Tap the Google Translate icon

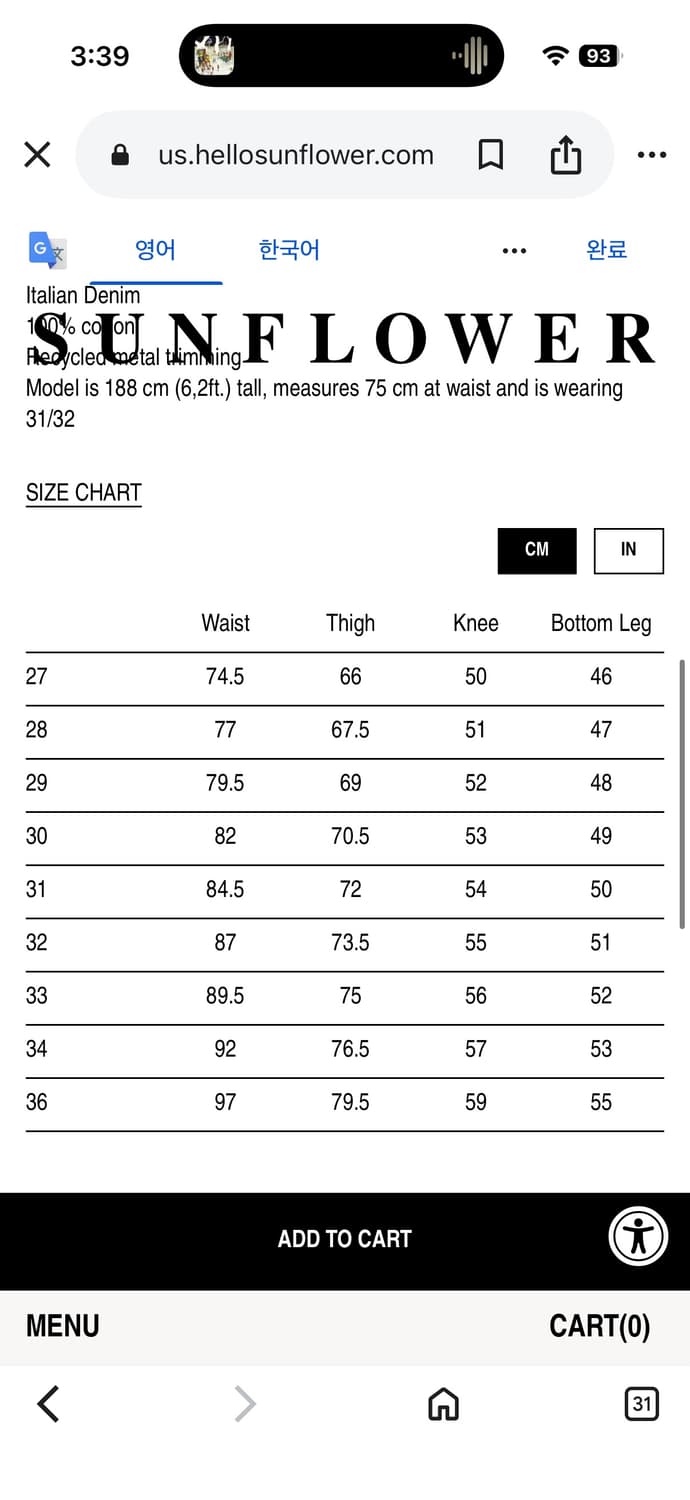pos(47,250)
